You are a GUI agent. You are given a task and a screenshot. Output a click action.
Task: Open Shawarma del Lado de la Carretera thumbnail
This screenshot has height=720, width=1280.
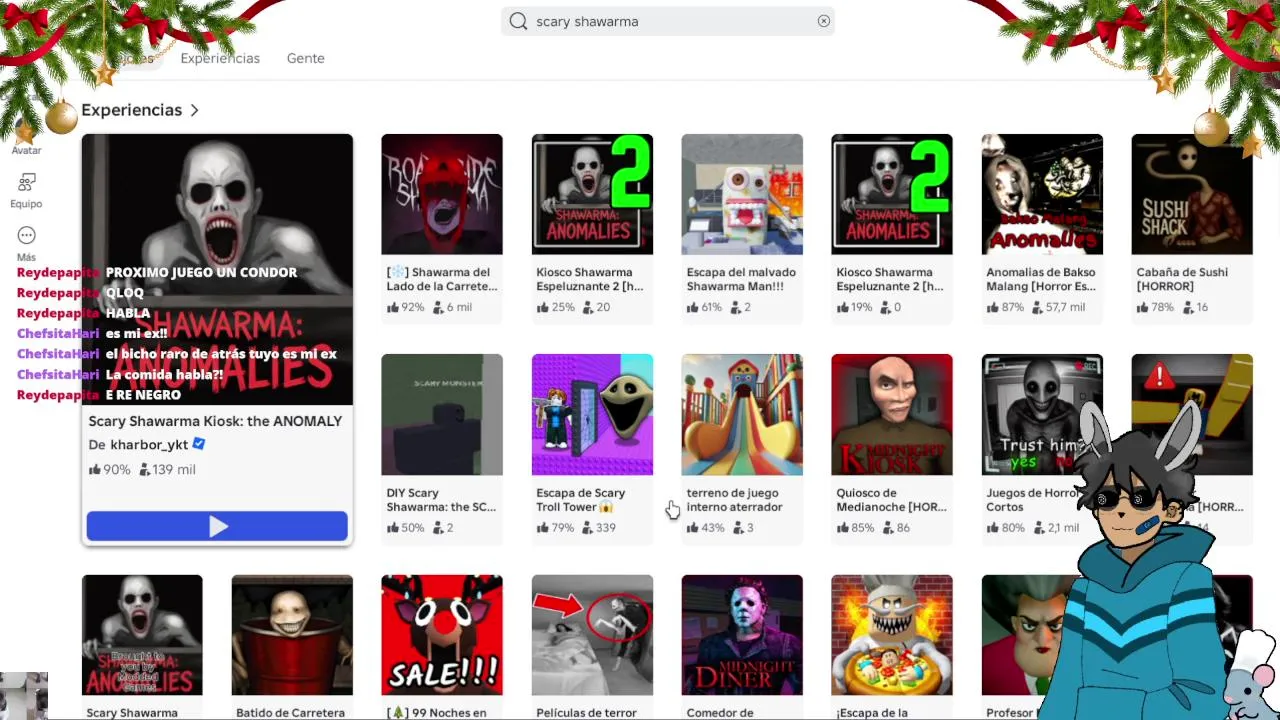pos(442,194)
